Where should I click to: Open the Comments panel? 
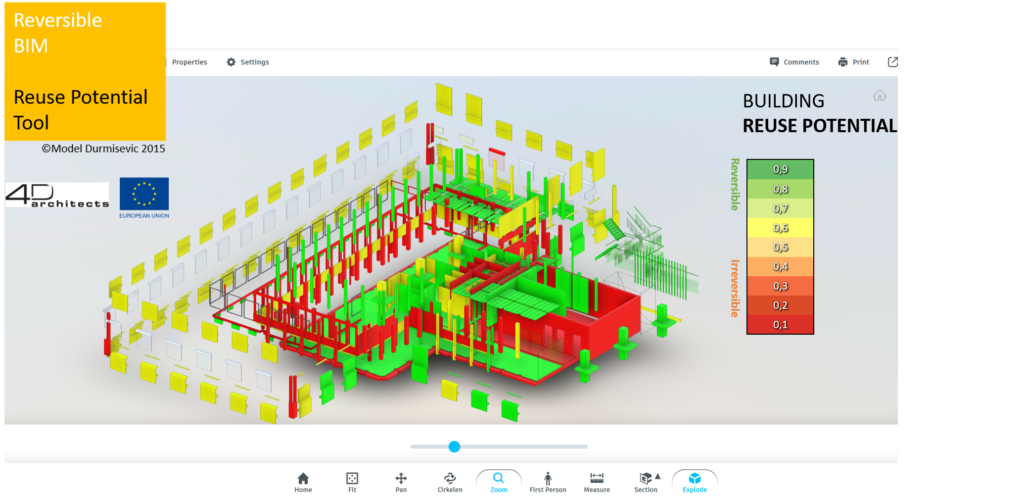coord(794,62)
